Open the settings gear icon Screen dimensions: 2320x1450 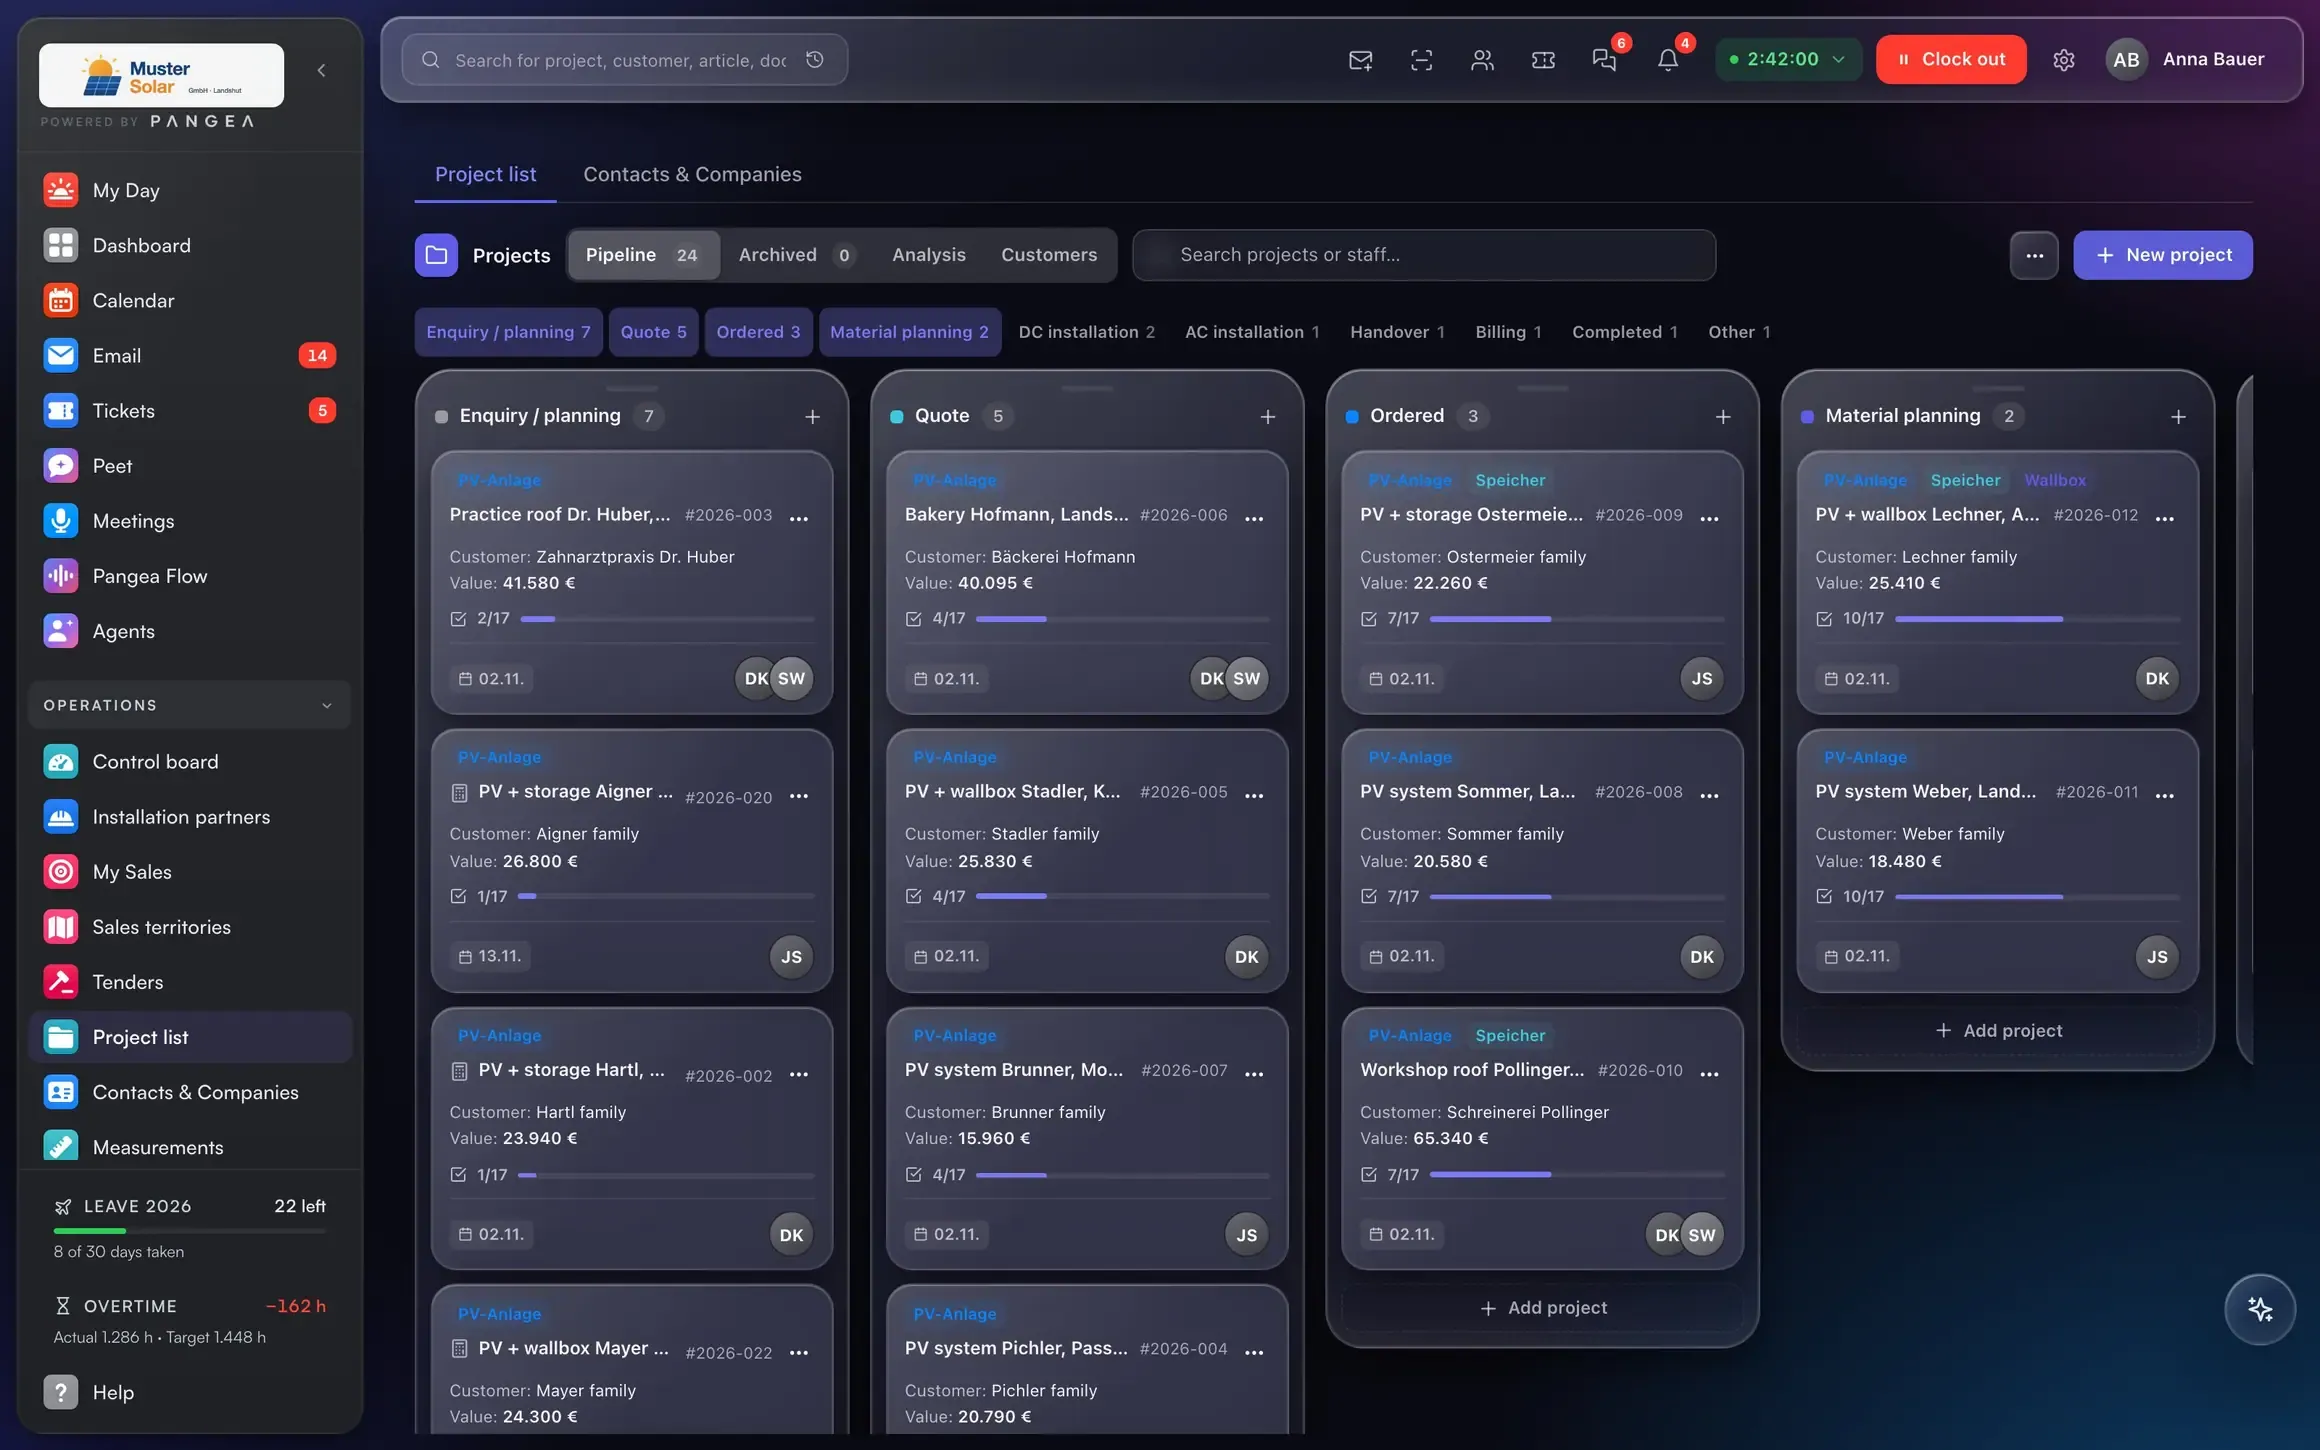click(2064, 60)
